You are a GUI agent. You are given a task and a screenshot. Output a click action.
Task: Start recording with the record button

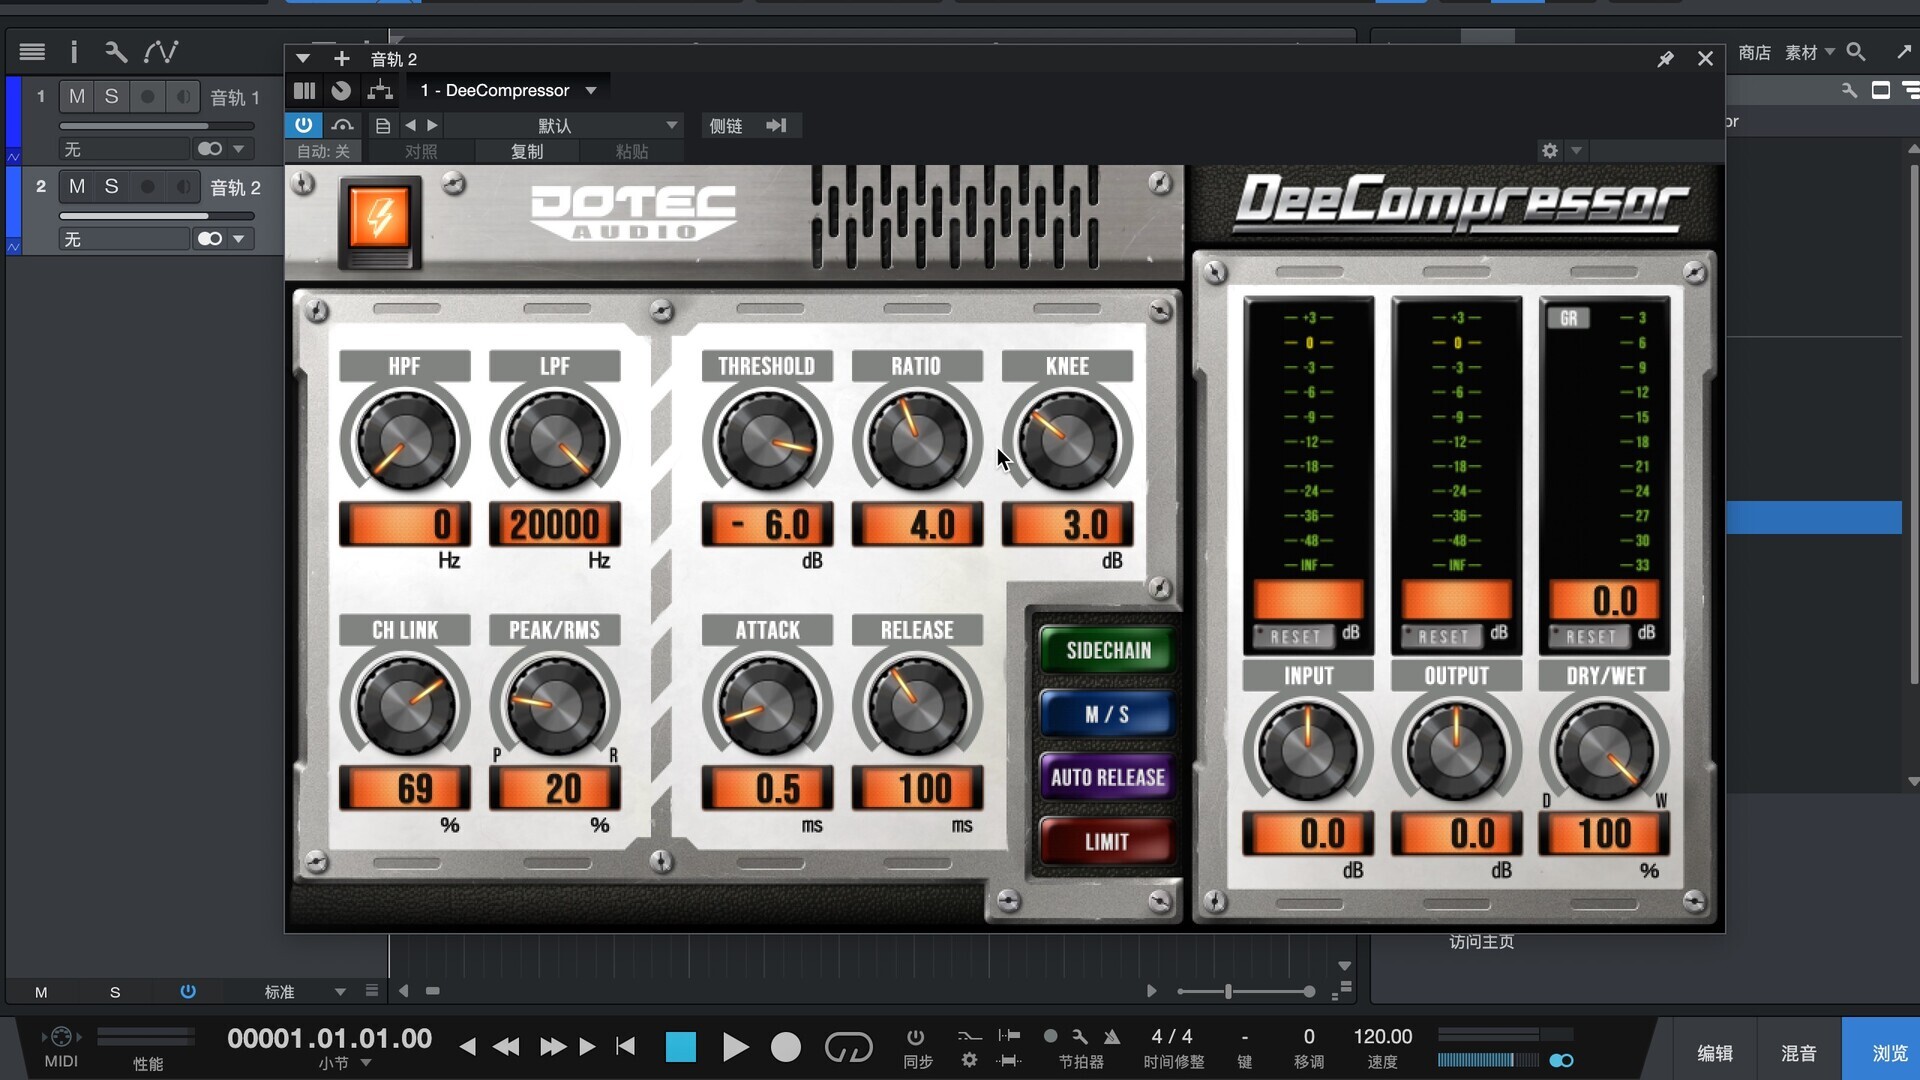point(786,1047)
